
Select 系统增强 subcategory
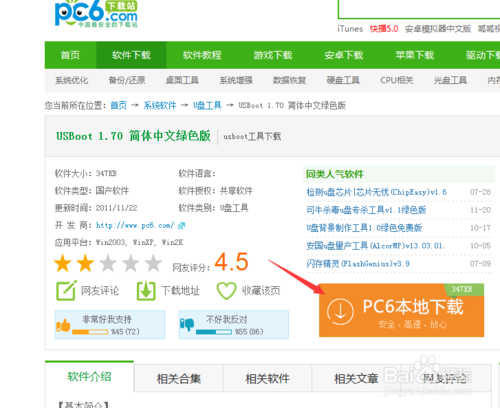(236, 80)
